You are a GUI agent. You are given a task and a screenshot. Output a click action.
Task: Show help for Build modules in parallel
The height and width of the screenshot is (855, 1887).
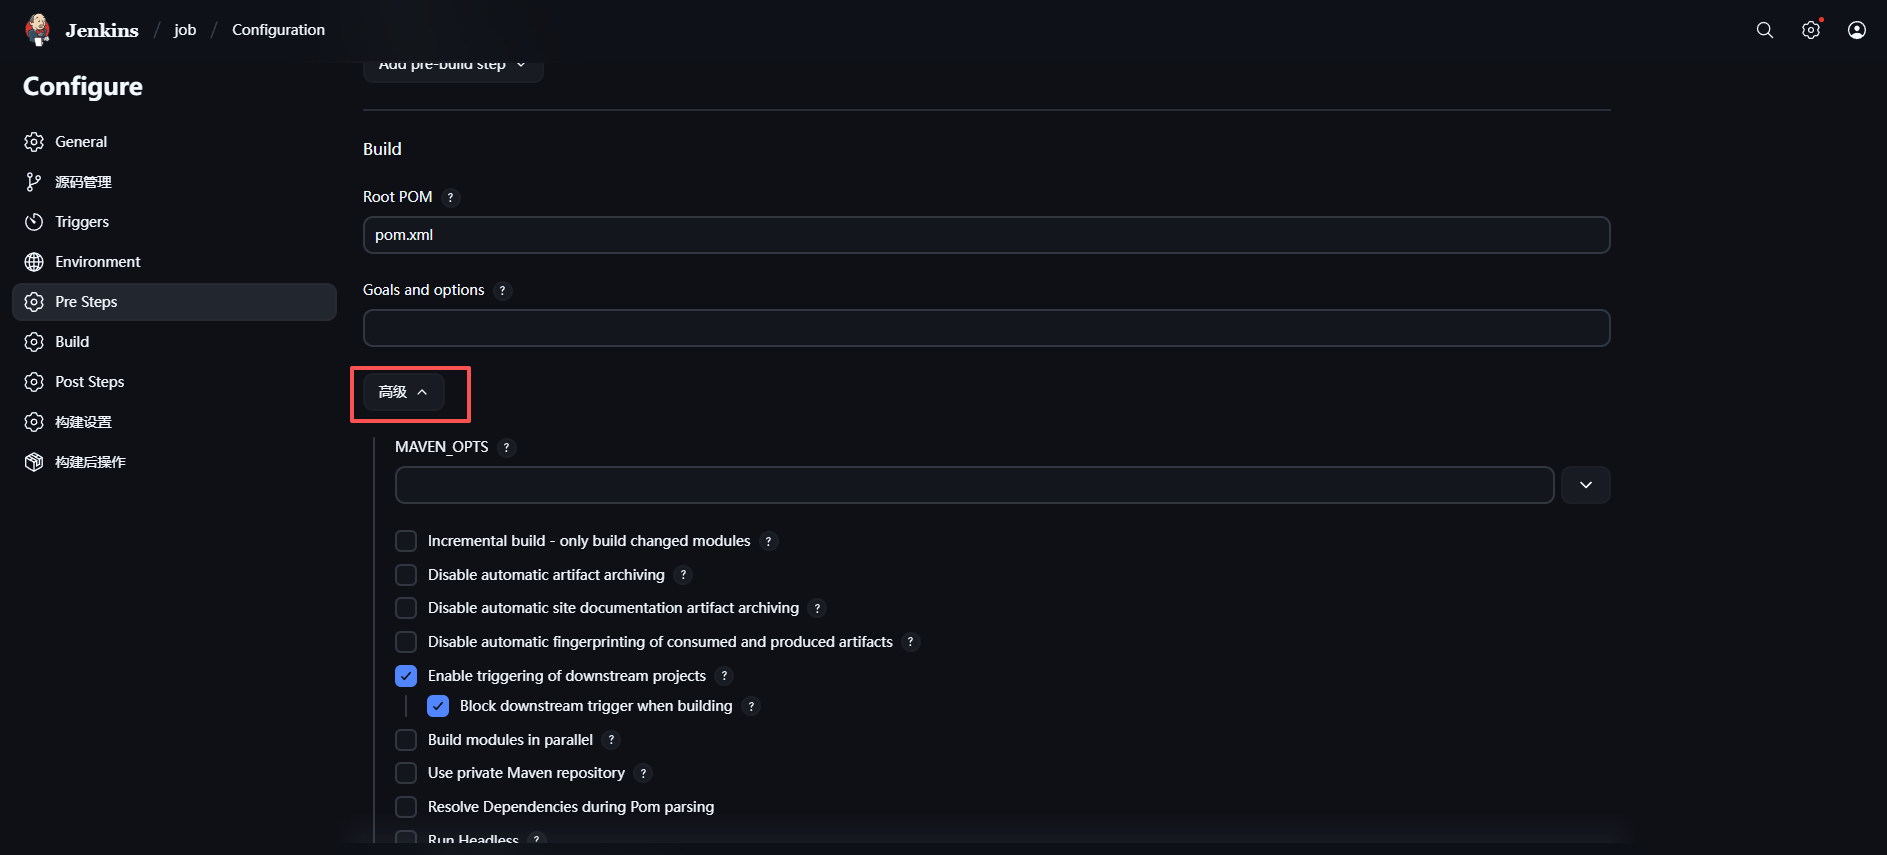611,740
